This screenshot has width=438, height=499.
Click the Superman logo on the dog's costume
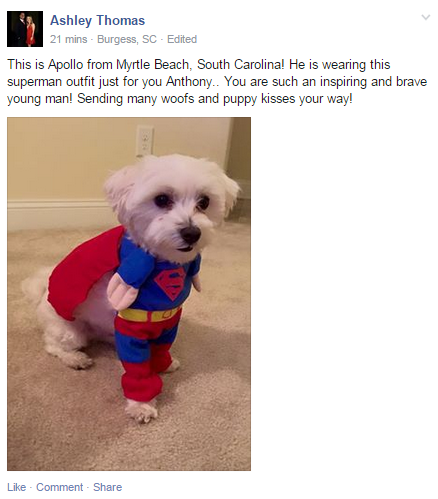171,282
